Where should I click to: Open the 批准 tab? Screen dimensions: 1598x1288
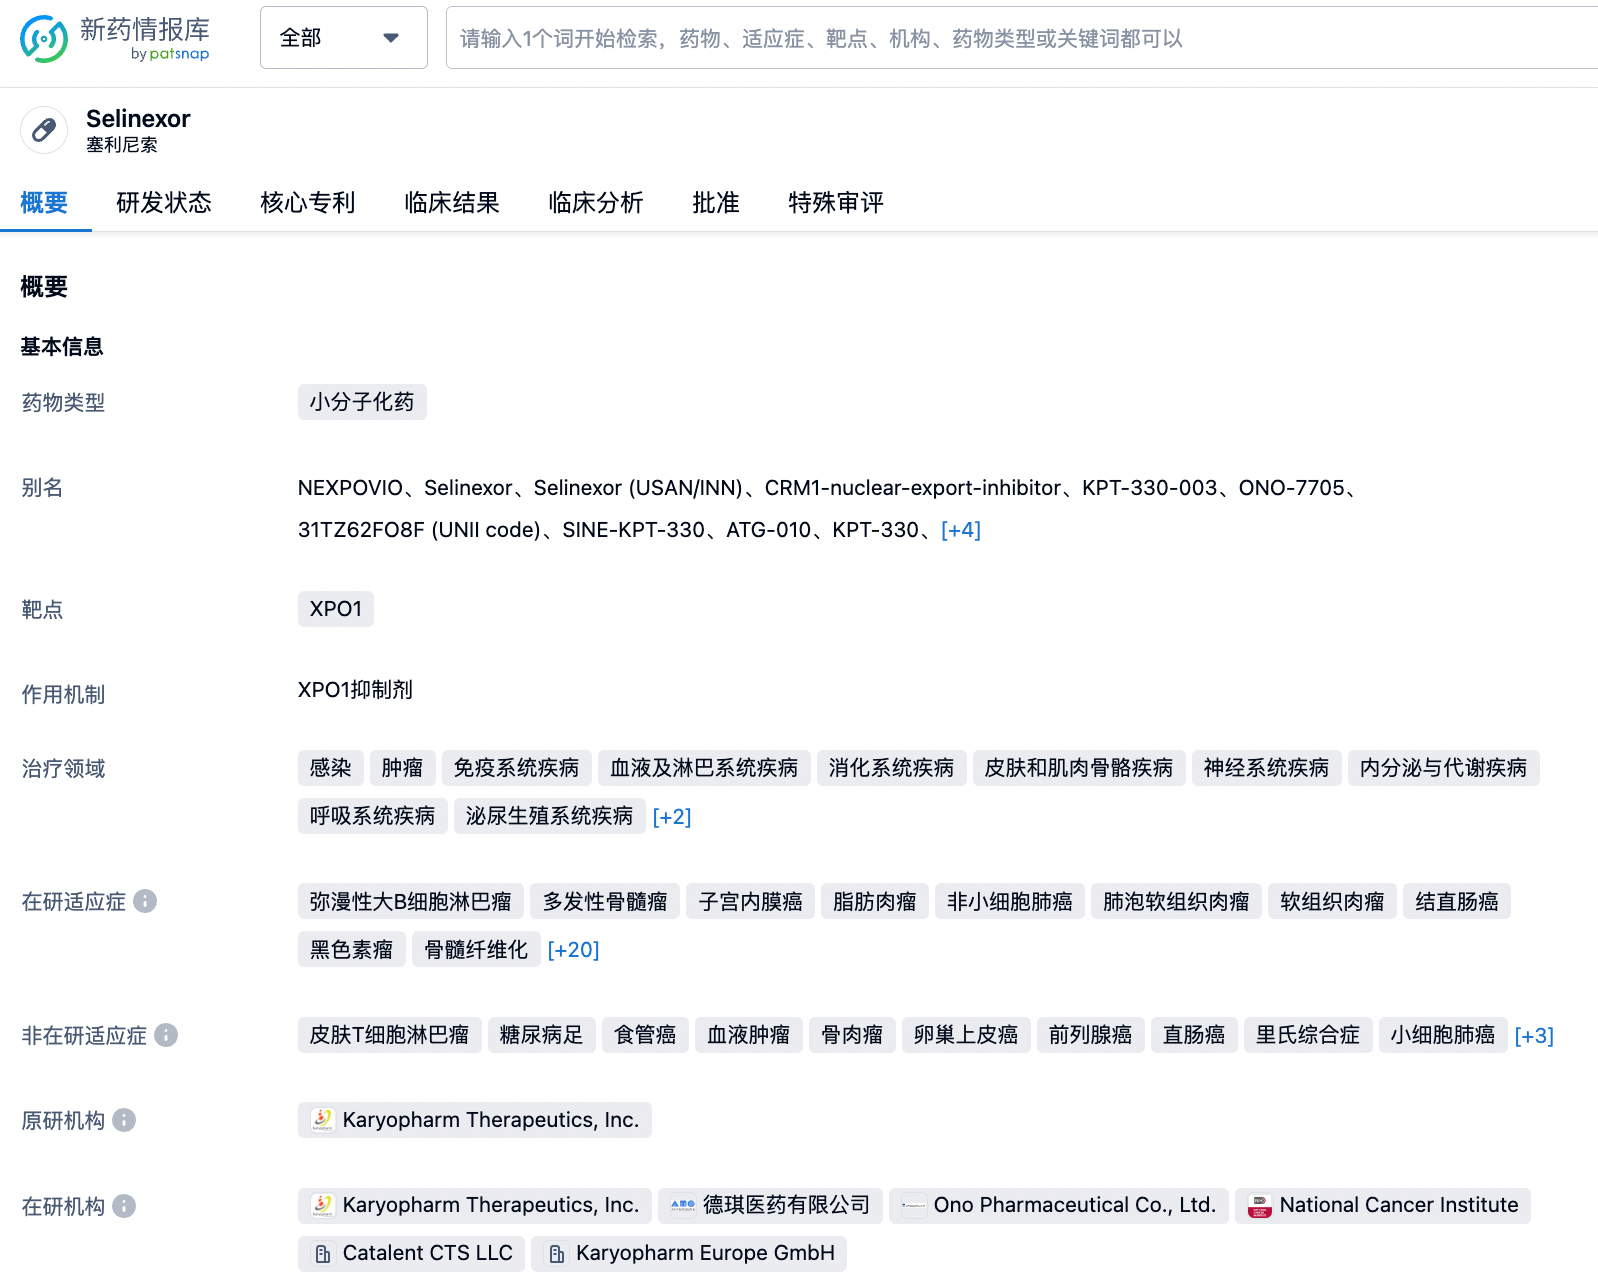click(716, 203)
